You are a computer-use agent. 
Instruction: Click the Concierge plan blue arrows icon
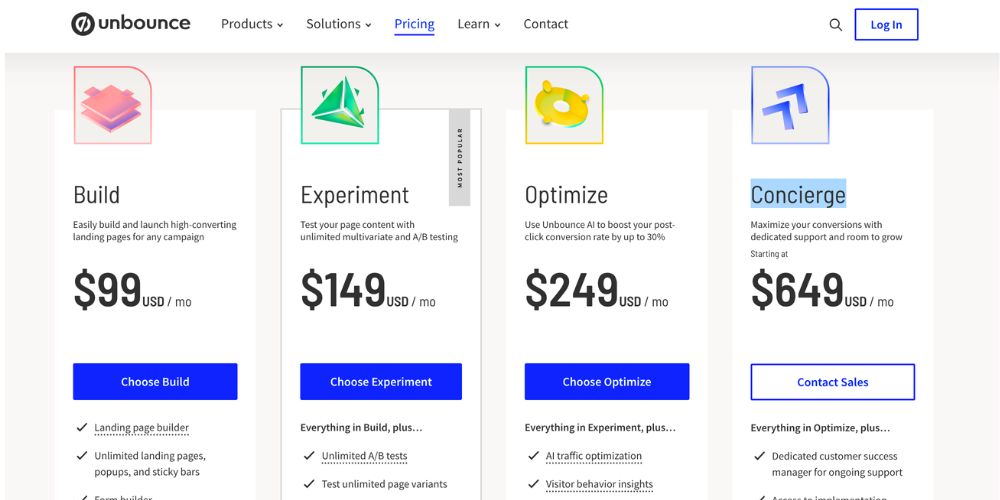[x=790, y=105]
